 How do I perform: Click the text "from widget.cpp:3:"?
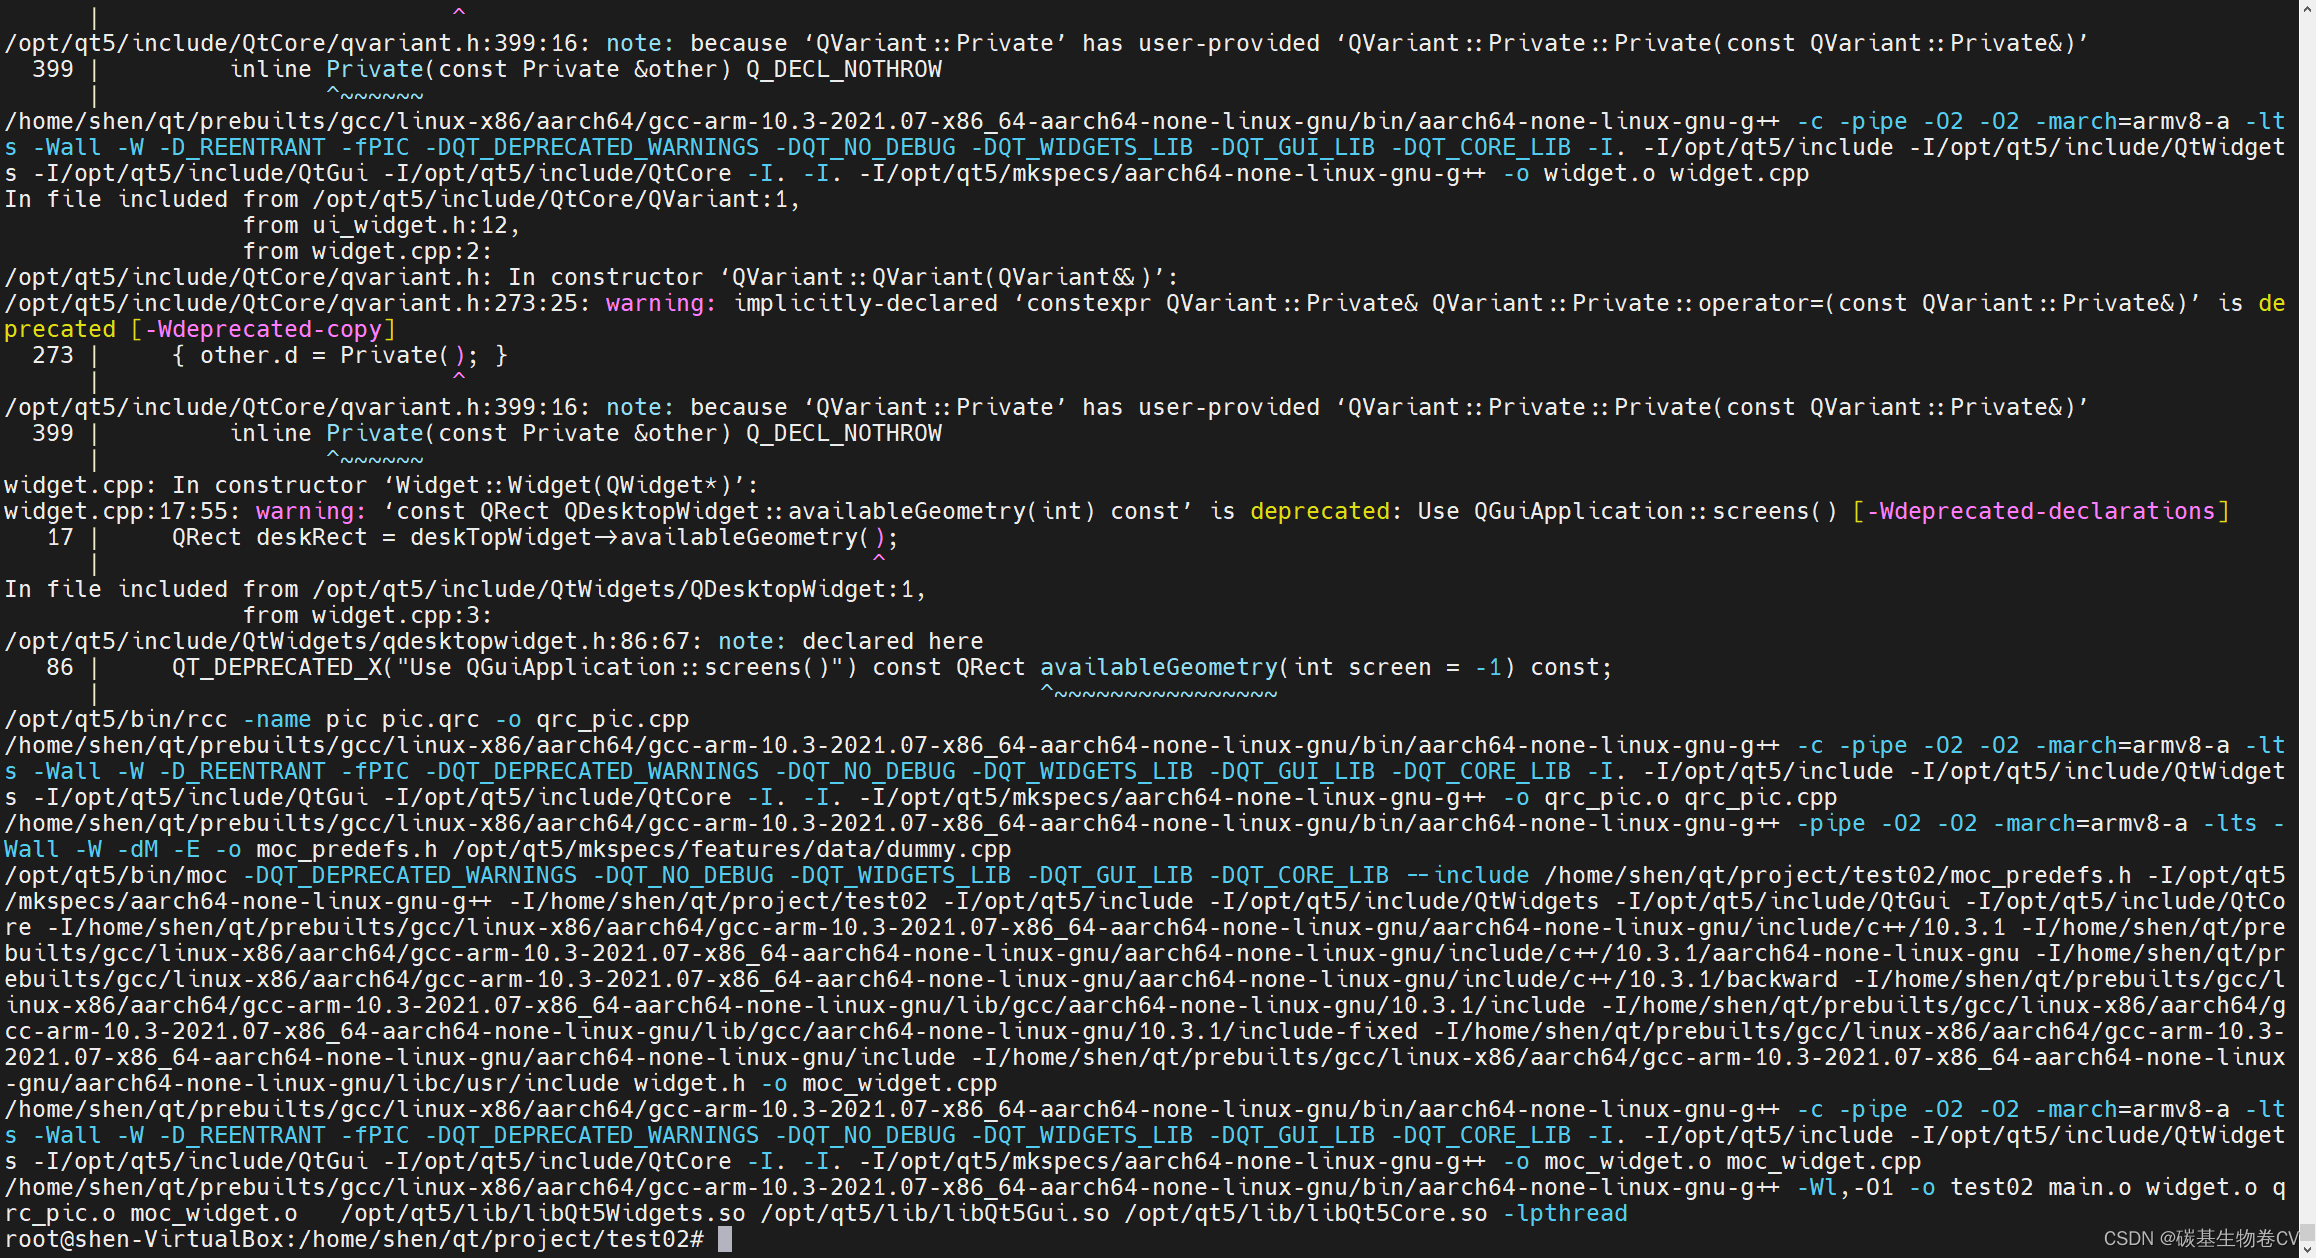(x=367, y=615)
